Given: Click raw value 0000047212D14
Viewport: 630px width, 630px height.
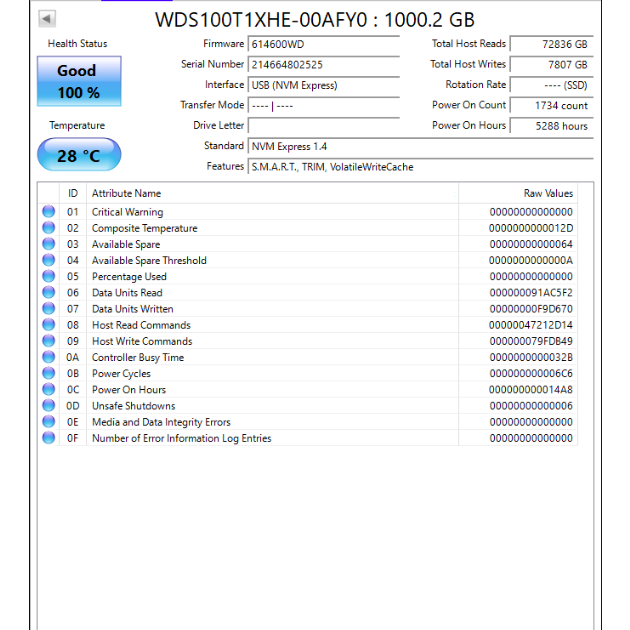Looking at the screenshot, I should click(531, 325).
